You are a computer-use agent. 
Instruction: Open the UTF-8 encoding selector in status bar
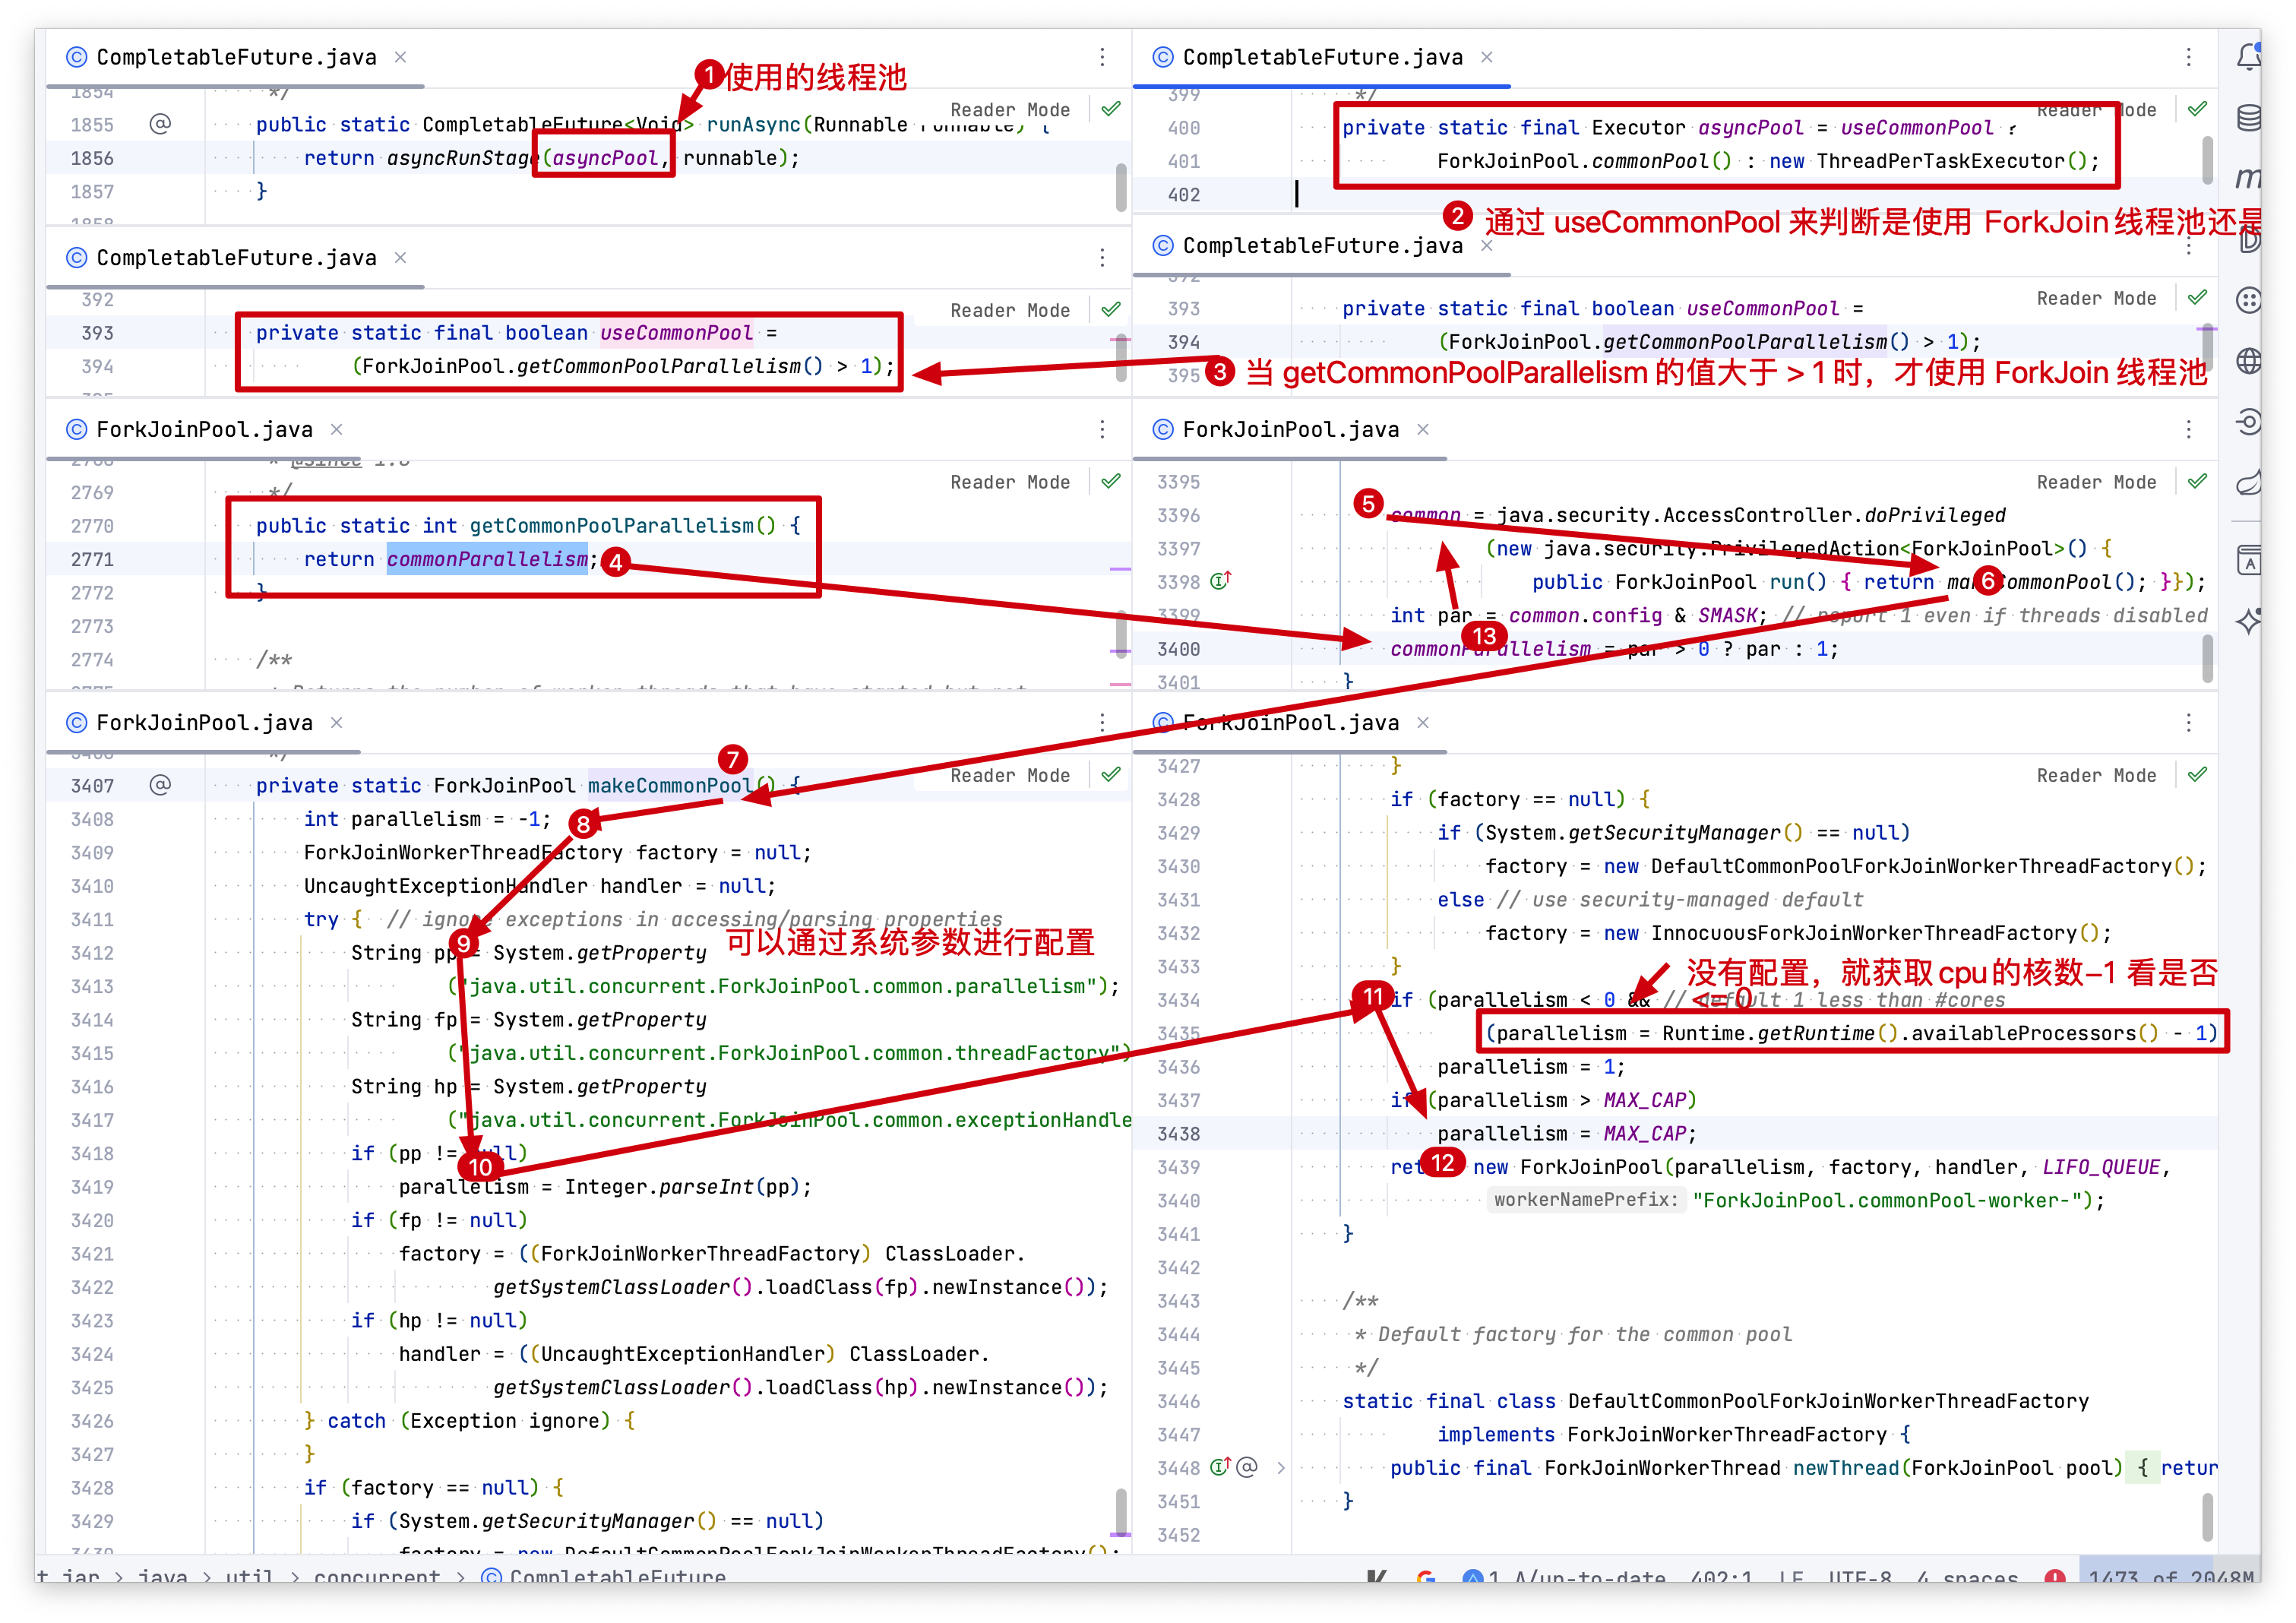[x=1859, y=1577]
